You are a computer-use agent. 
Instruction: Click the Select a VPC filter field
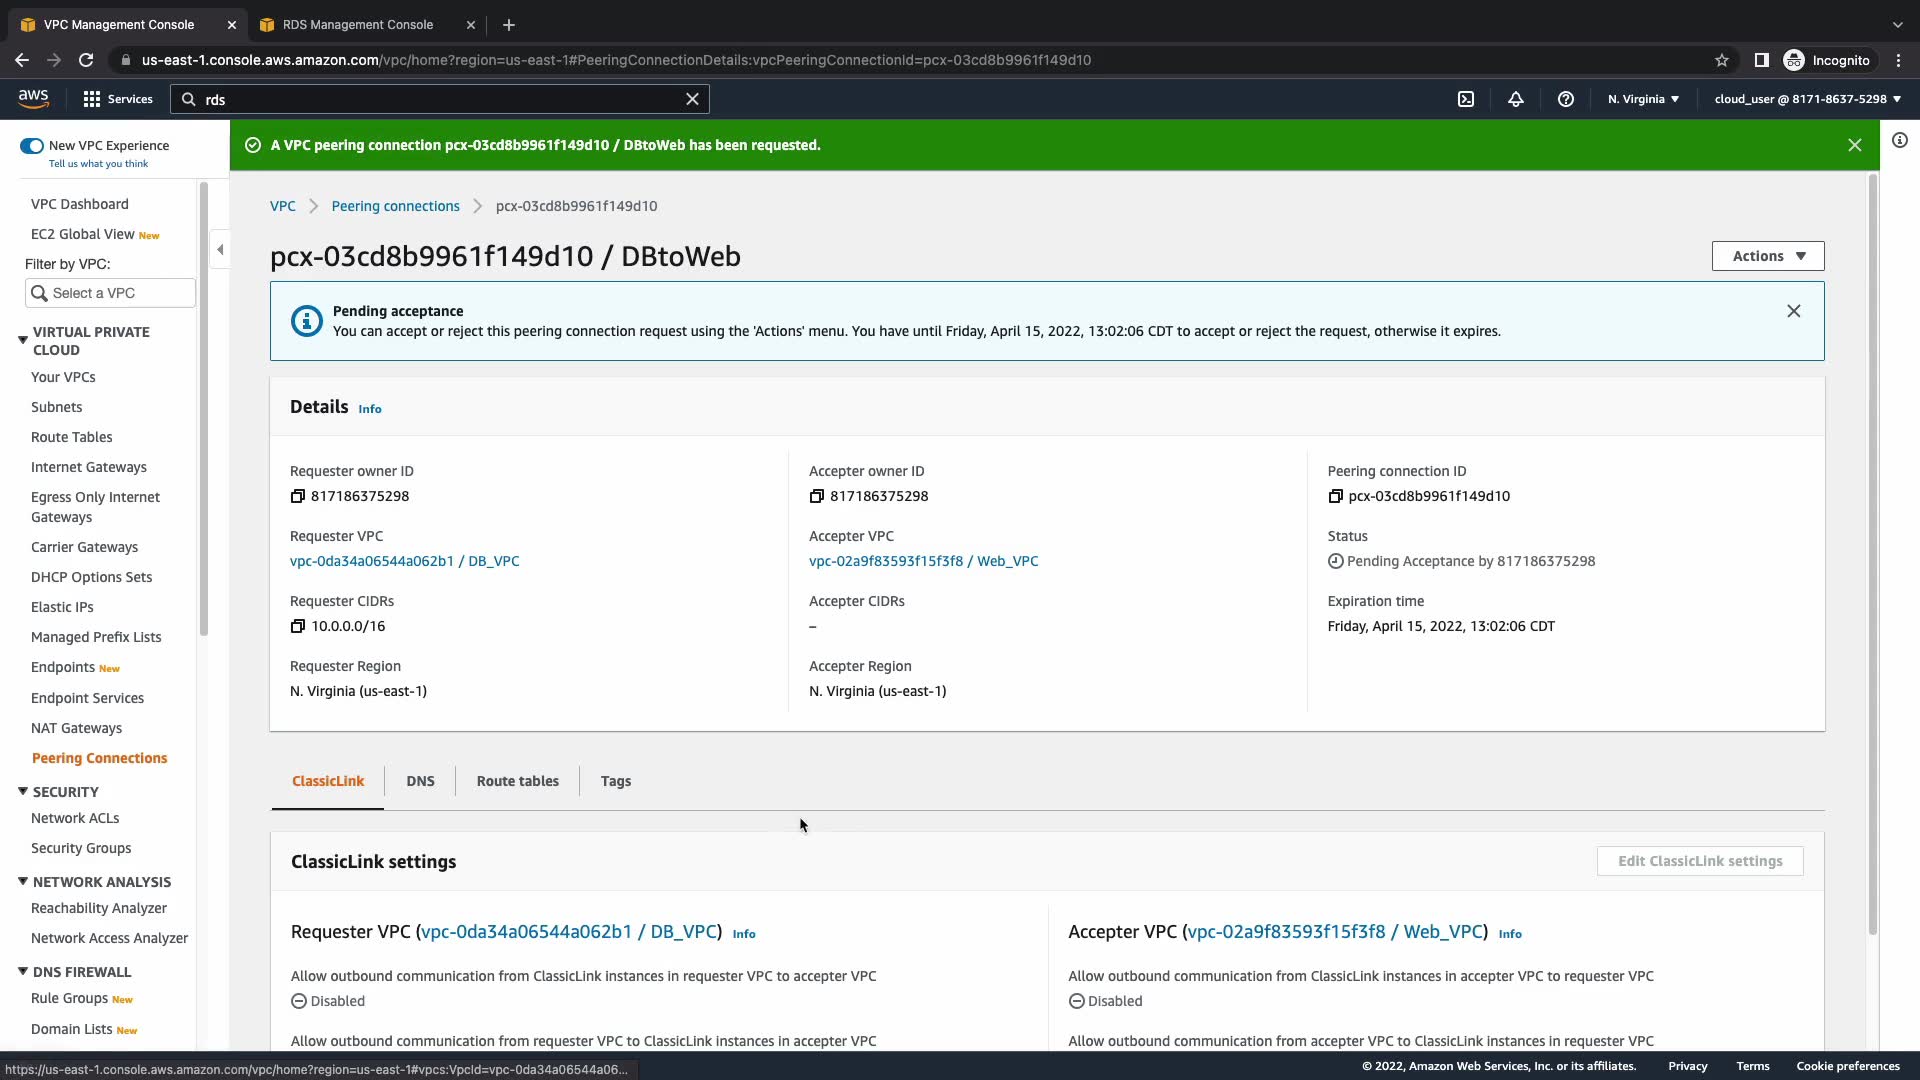pos(110,293)
